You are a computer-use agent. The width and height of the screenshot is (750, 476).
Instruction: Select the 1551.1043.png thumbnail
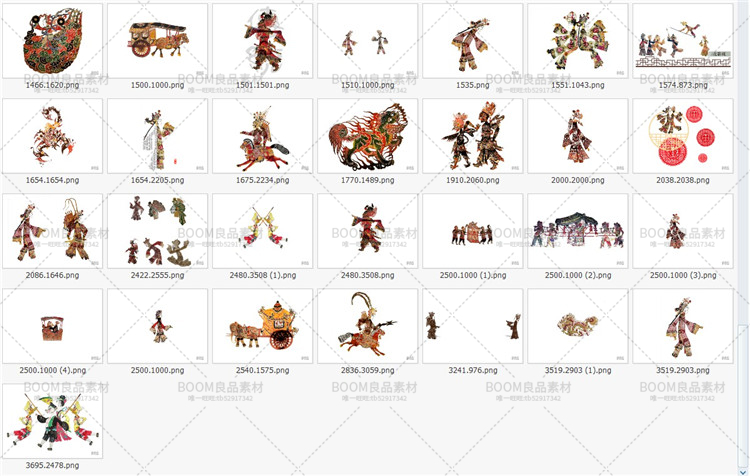(578, 41)
